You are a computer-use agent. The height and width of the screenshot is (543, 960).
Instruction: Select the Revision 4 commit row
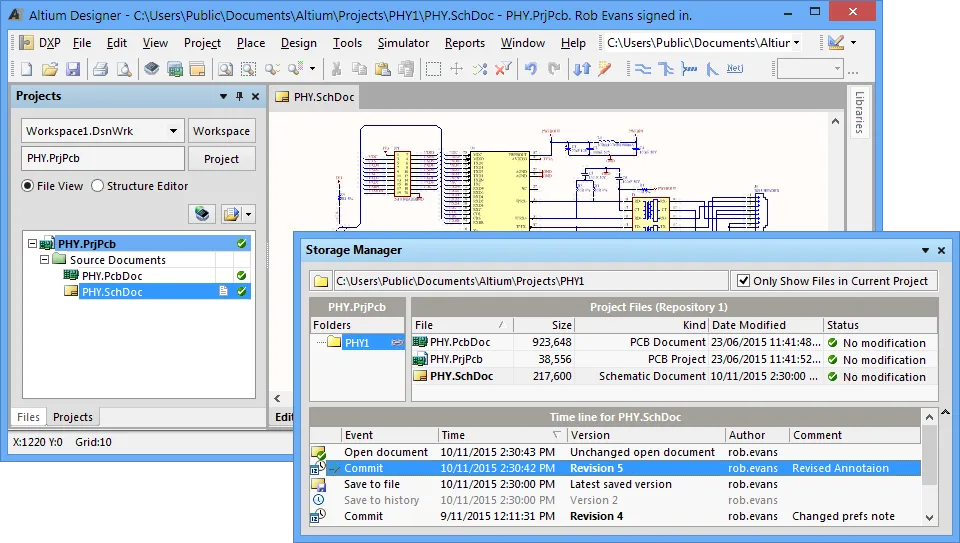point(615,516)
